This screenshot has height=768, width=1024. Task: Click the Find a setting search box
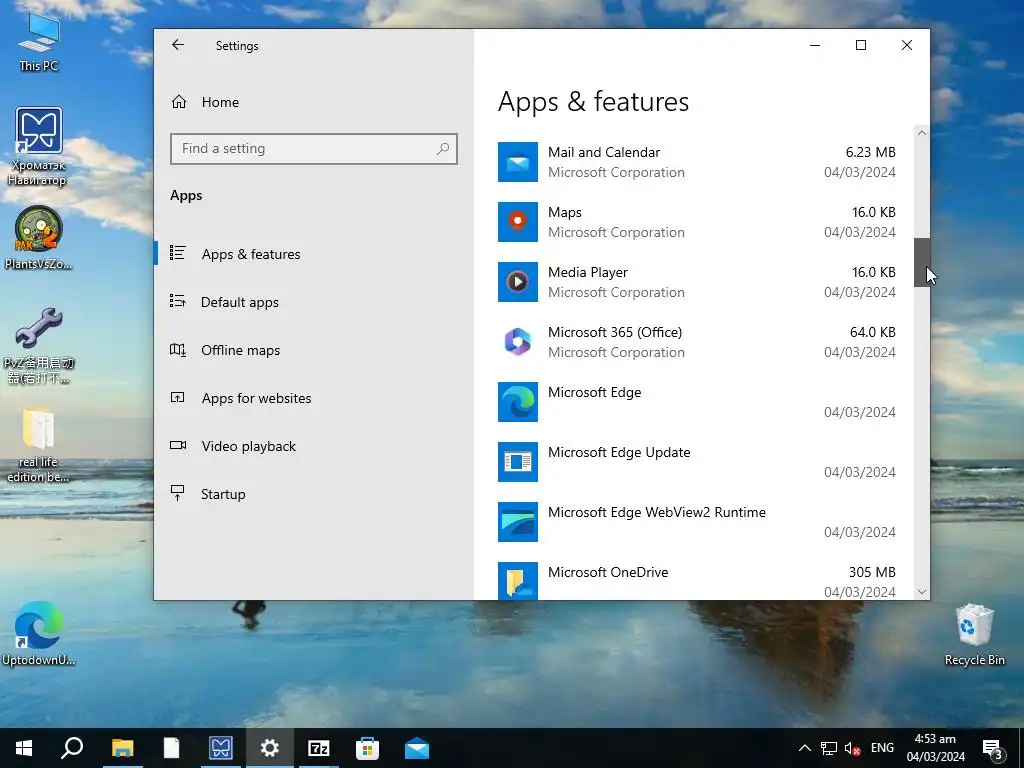click(313, 149)
